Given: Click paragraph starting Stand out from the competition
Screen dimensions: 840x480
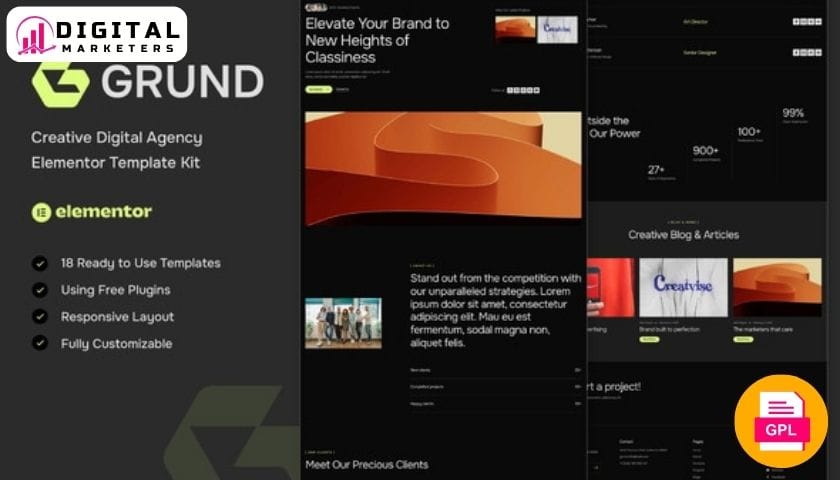Looking at the screenshot, I should pyautogui.click(x=496, y=310).
